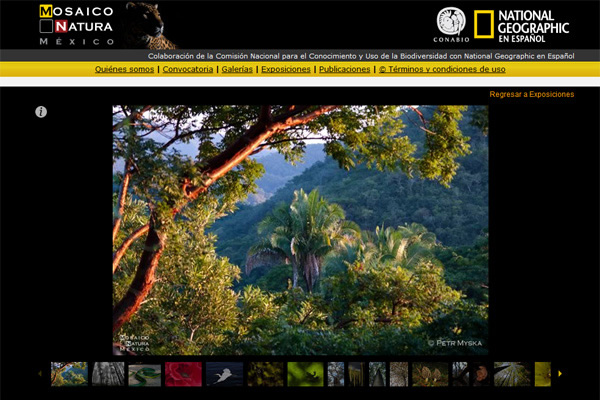Click the main jungle landscape photo

300,229
